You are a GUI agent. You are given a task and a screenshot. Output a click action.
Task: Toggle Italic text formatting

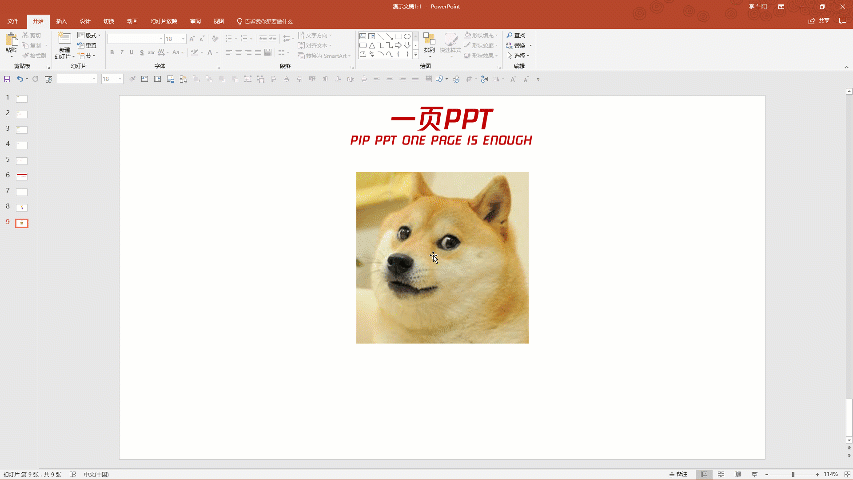pos(122,52)
